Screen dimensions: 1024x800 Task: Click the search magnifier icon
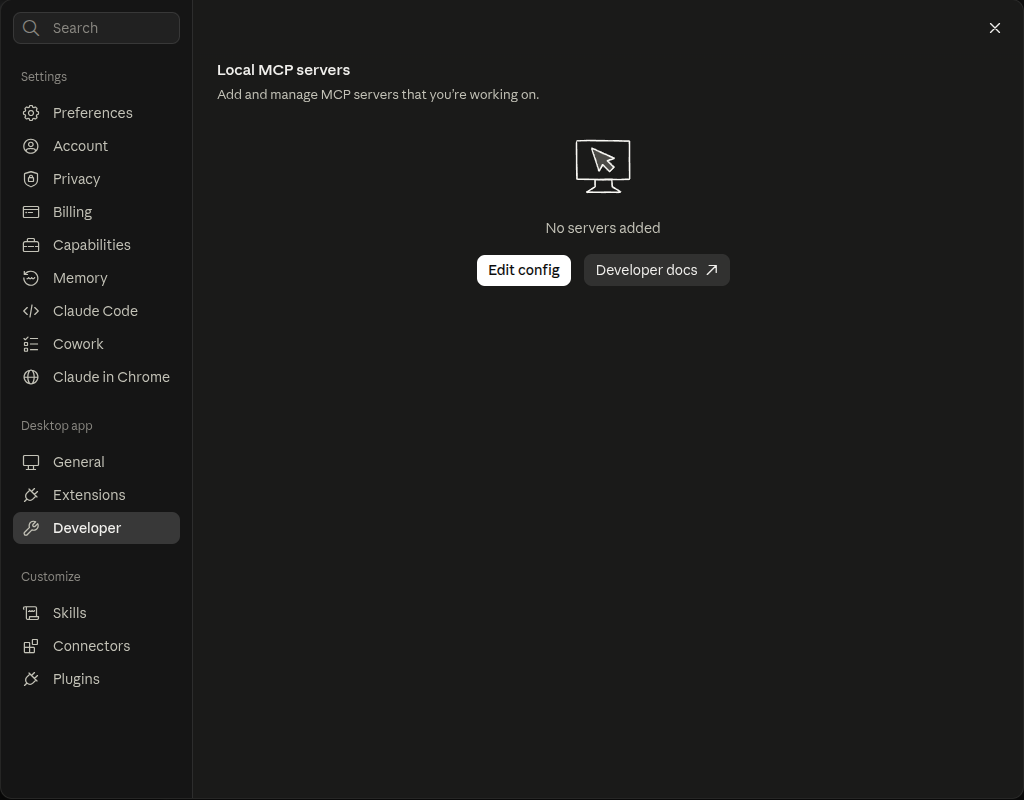[x=31, y=27]
